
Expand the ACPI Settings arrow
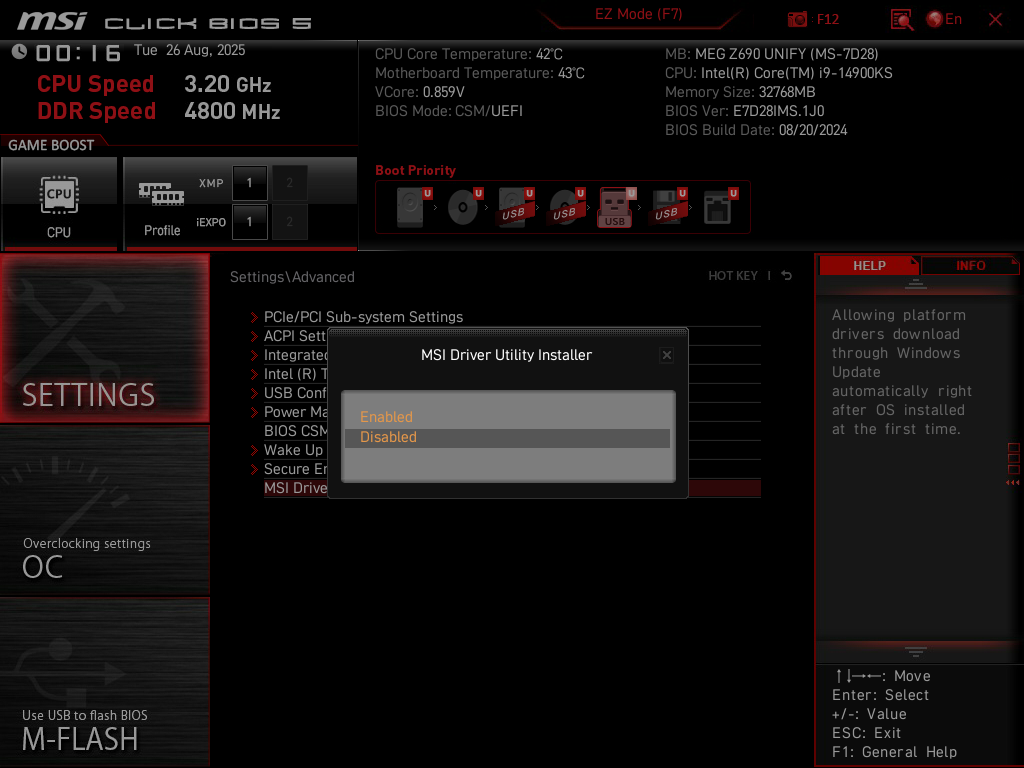tap(254, 336)
